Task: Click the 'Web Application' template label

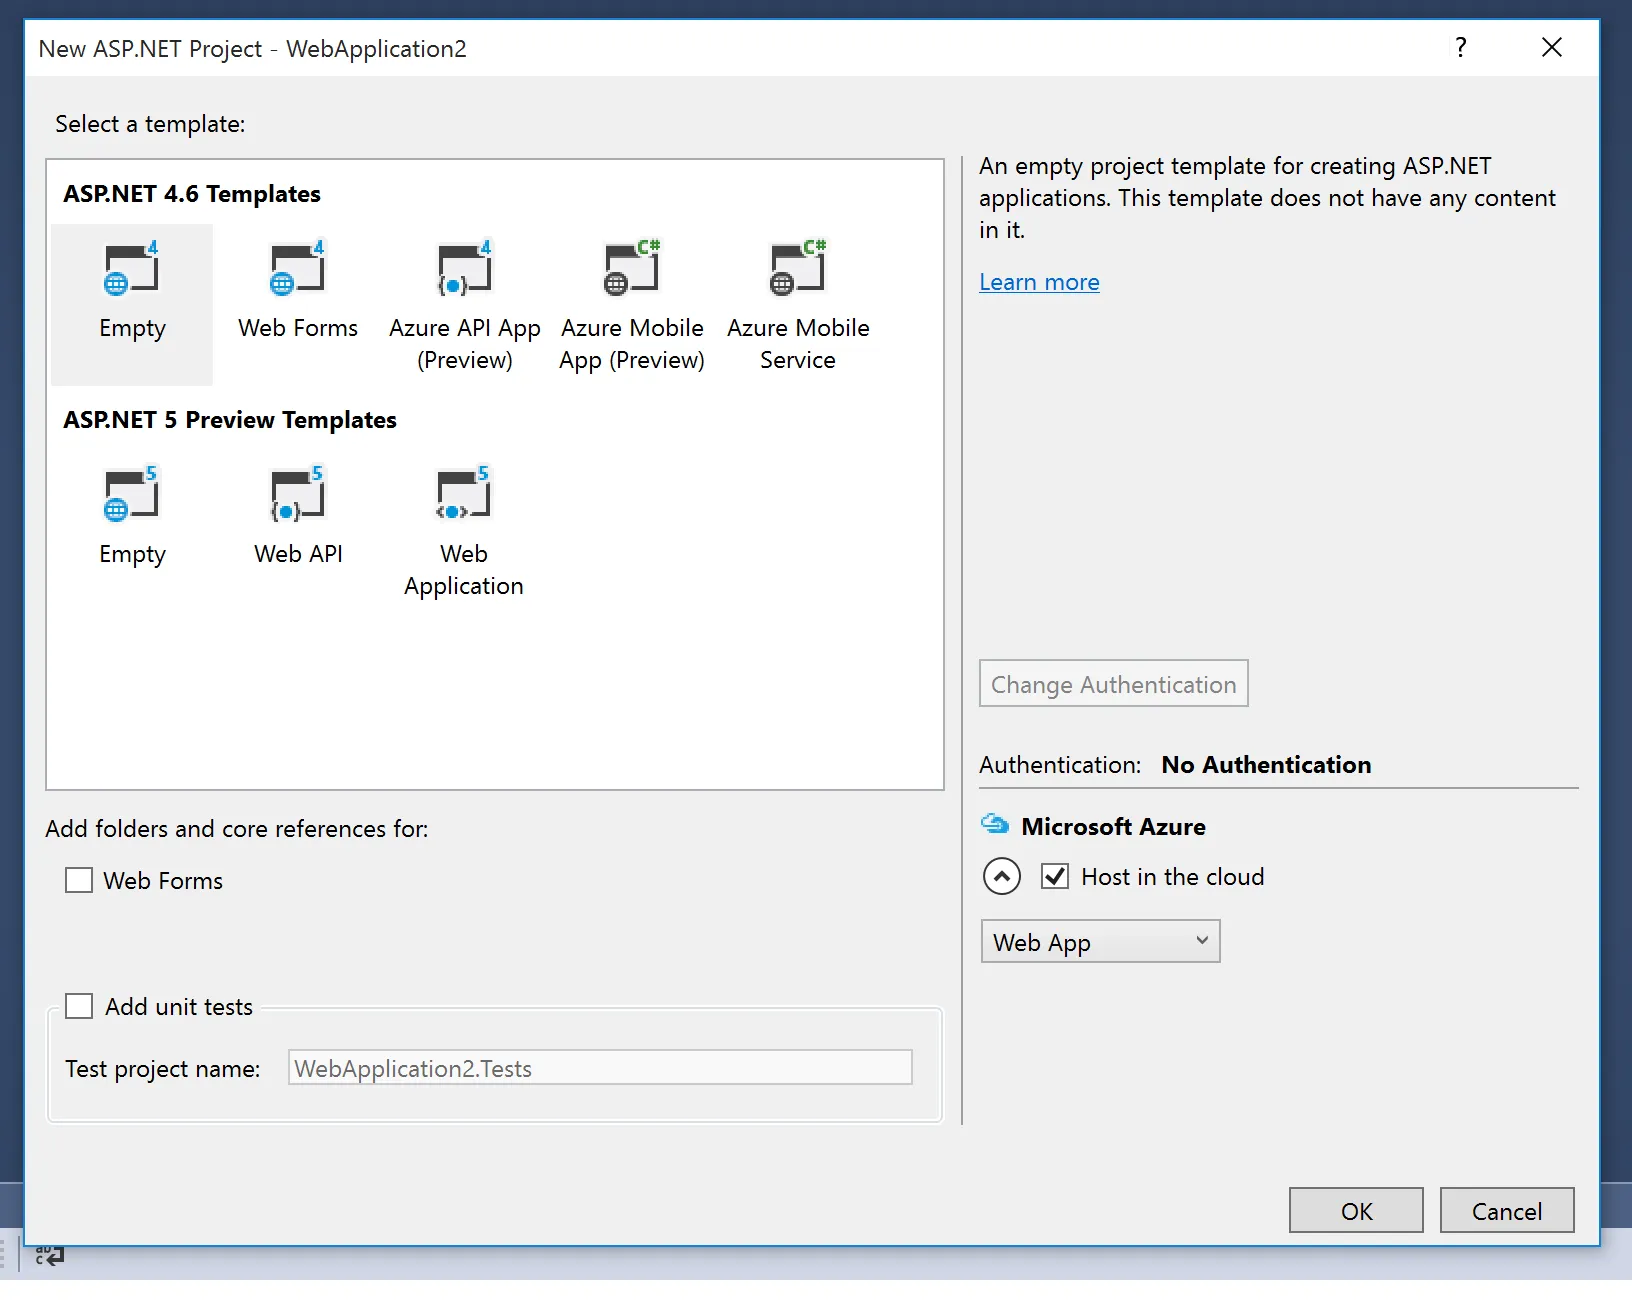Action: tap(464, 570)
